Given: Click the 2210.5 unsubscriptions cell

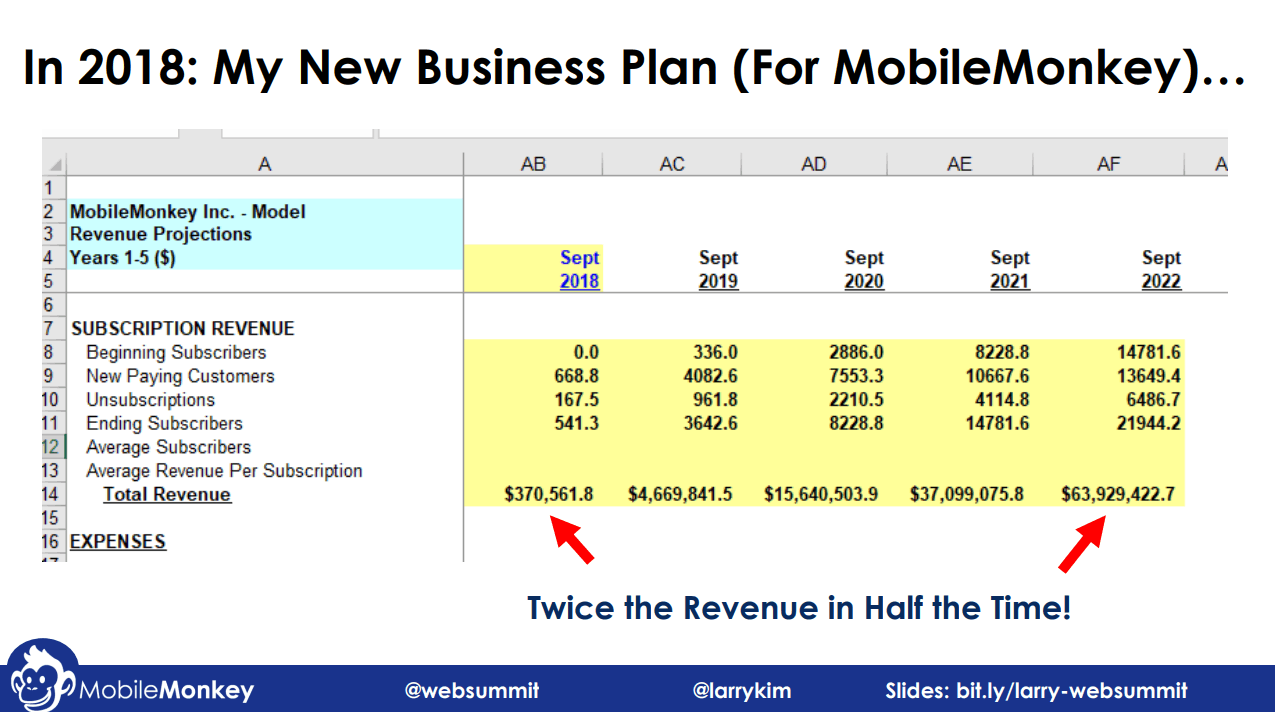Looking at the screenshot, I should coord(814,400).
